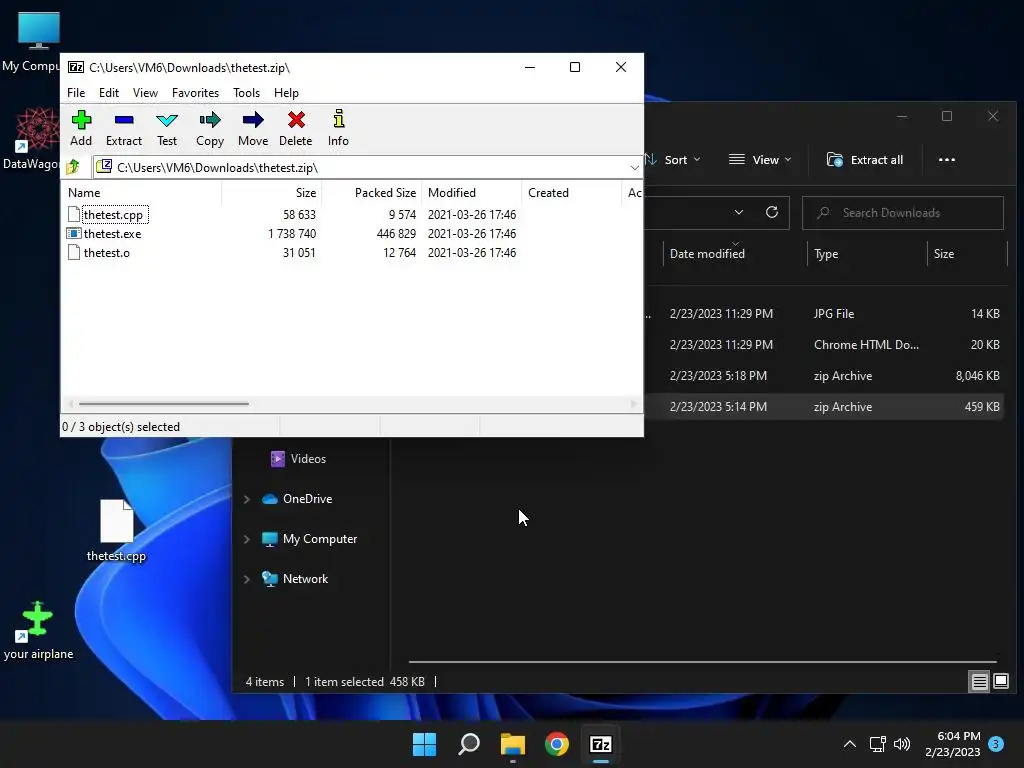
Task: Expand the 7-Zip address path dropdown
Action: (634, 168)
